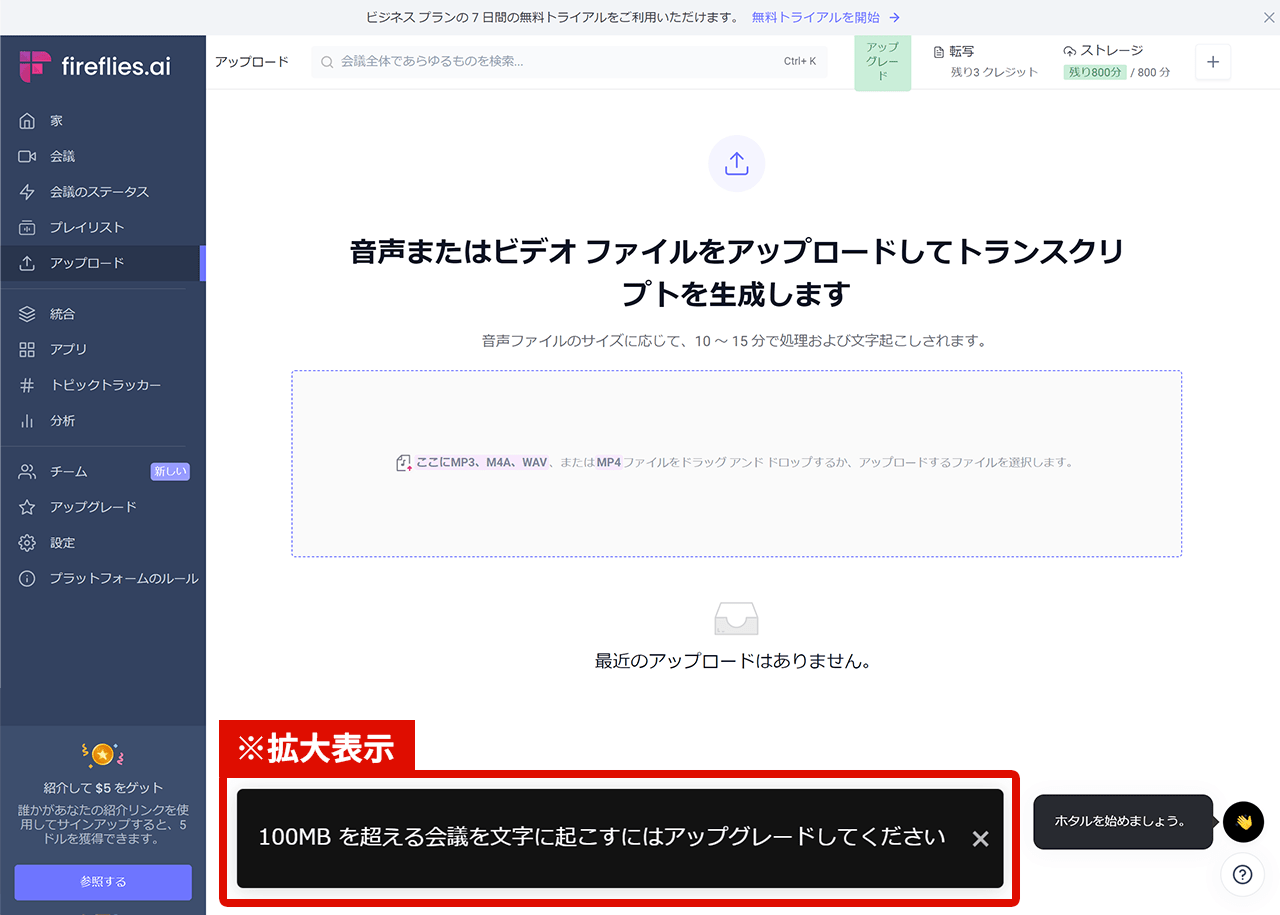
Task: Click the large upload circle icon
Action: (x=737, y=163)
